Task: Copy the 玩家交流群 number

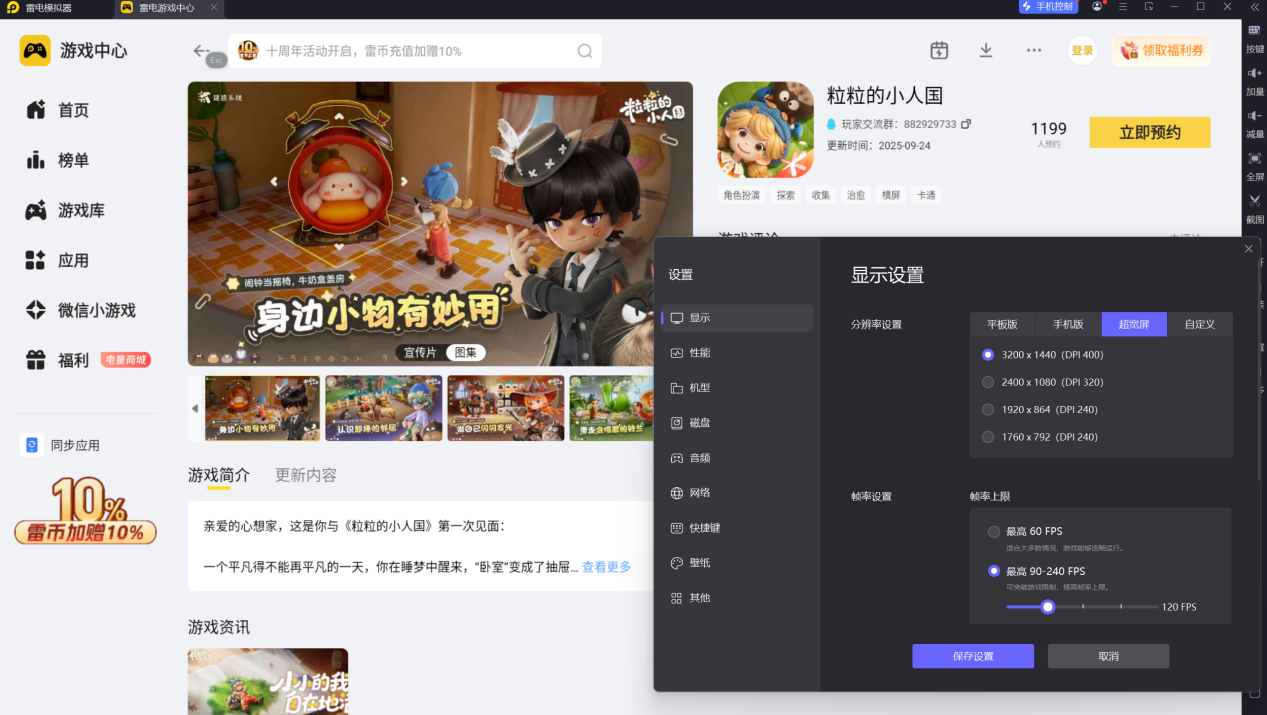Action: click(966, 124)
